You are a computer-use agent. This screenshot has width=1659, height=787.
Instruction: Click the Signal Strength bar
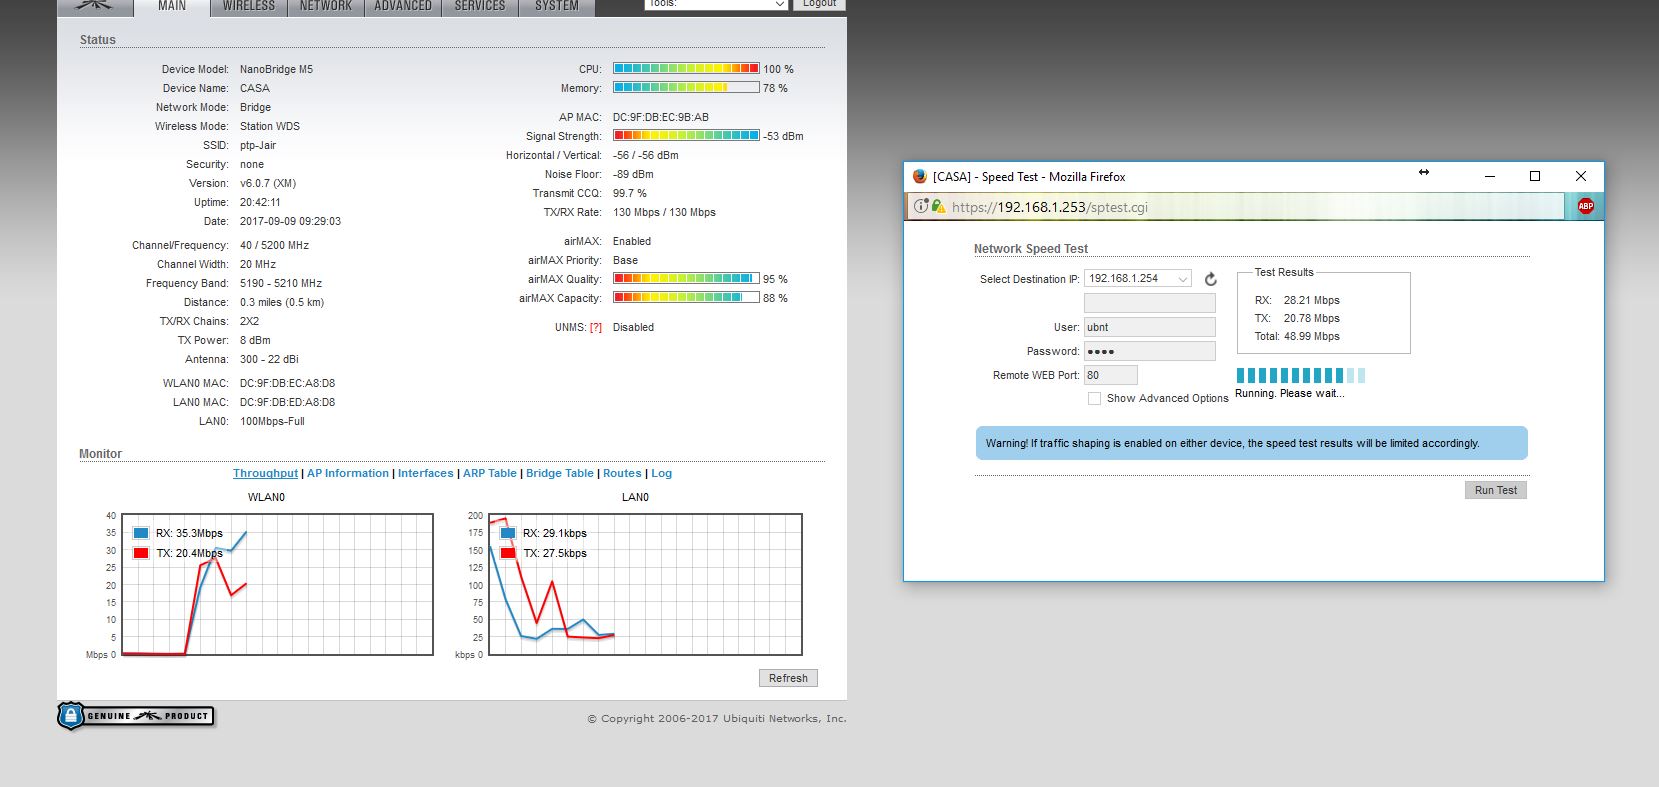(686, 136)
